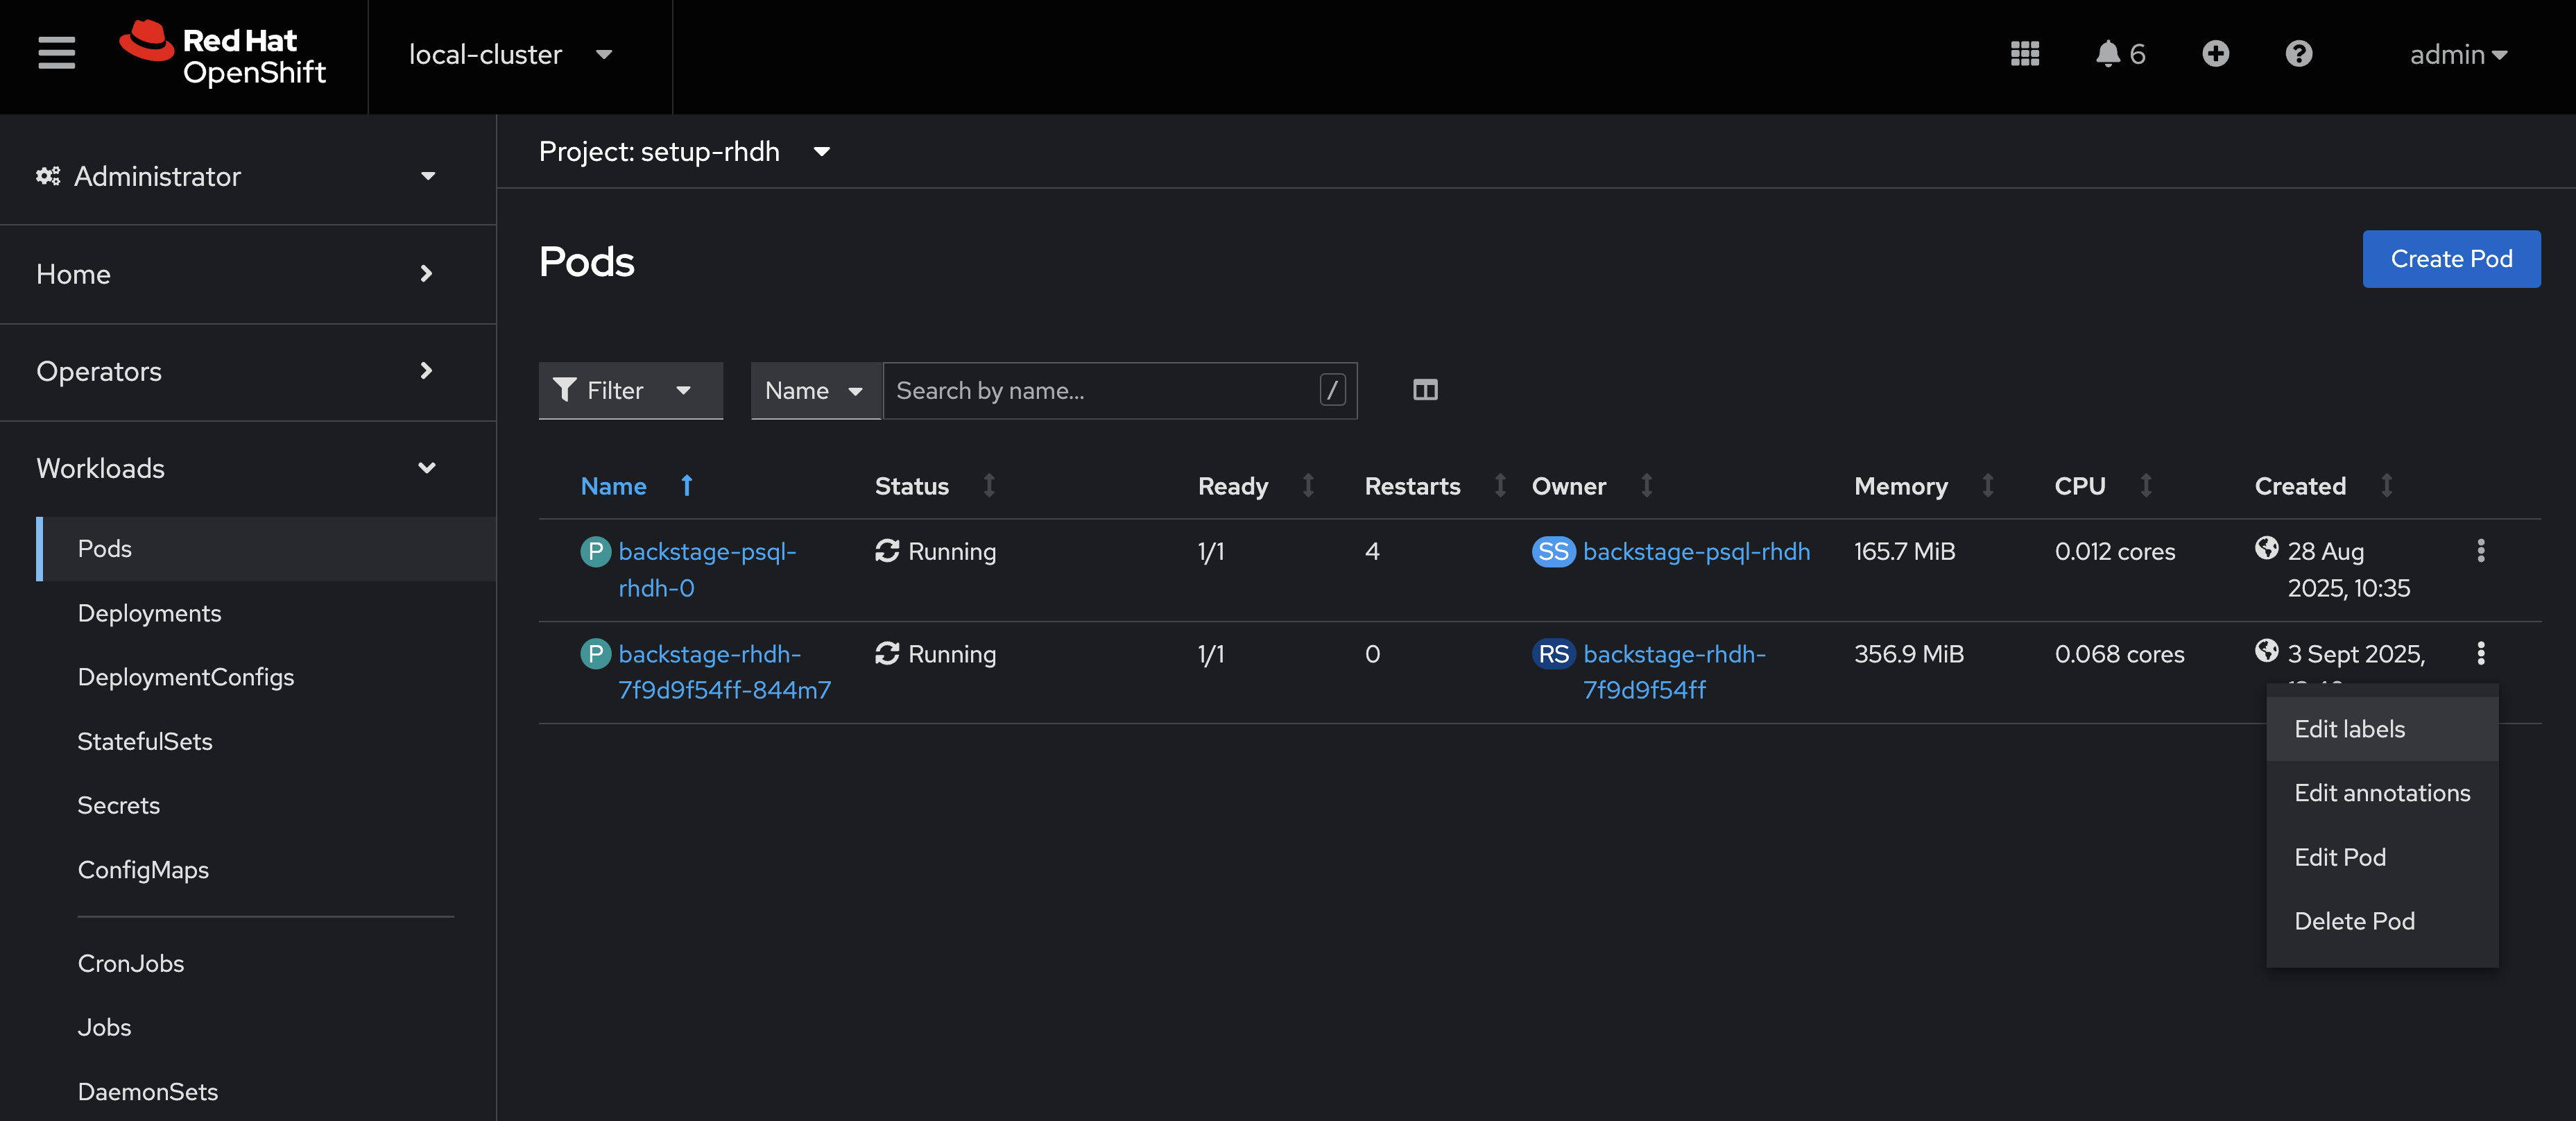Go to Deployments in the sidebar
This screenshot has width=2576, height=1121.
[x=266, y=613]
